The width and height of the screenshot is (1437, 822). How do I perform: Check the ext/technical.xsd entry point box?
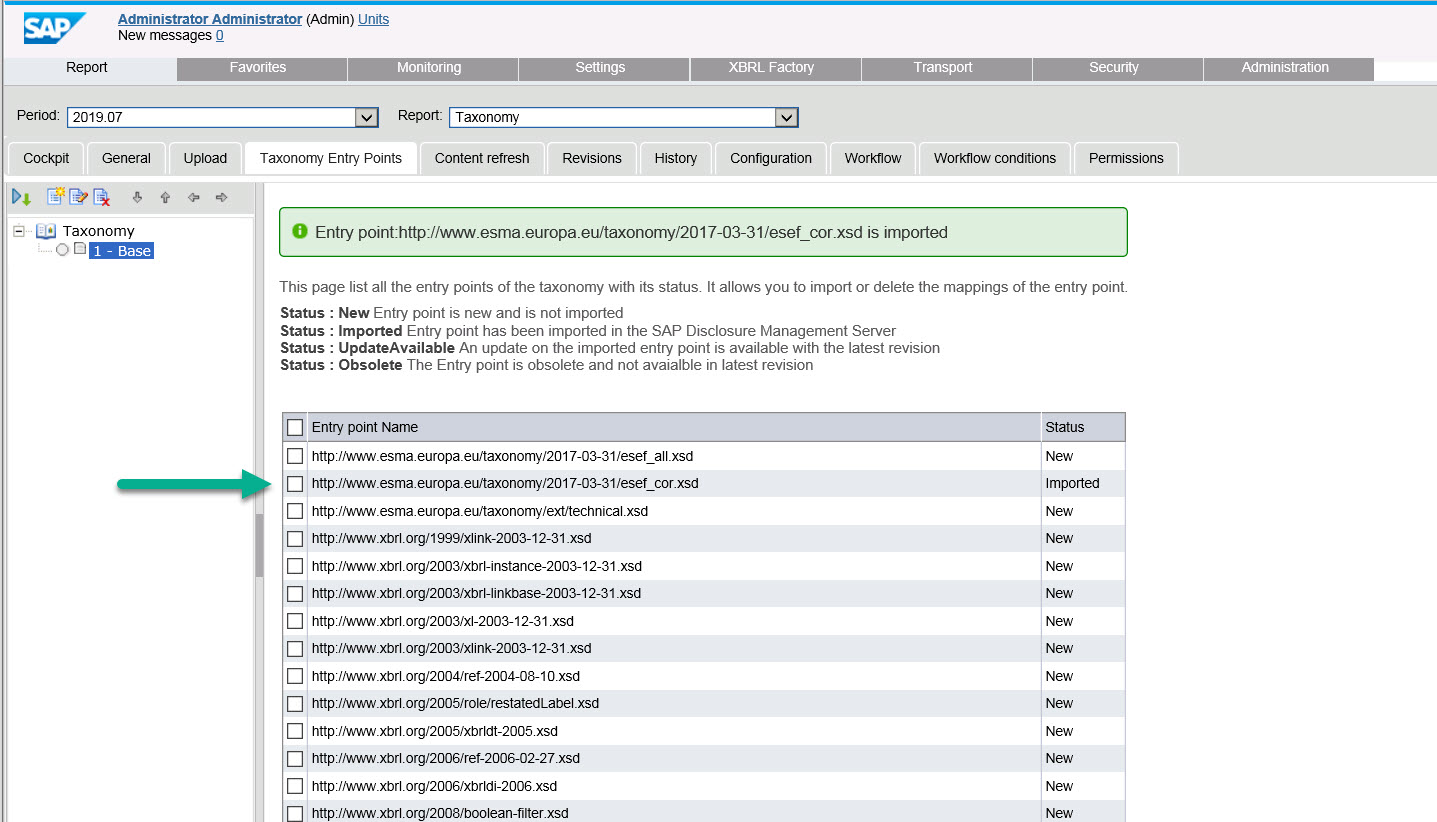[295, 511]
